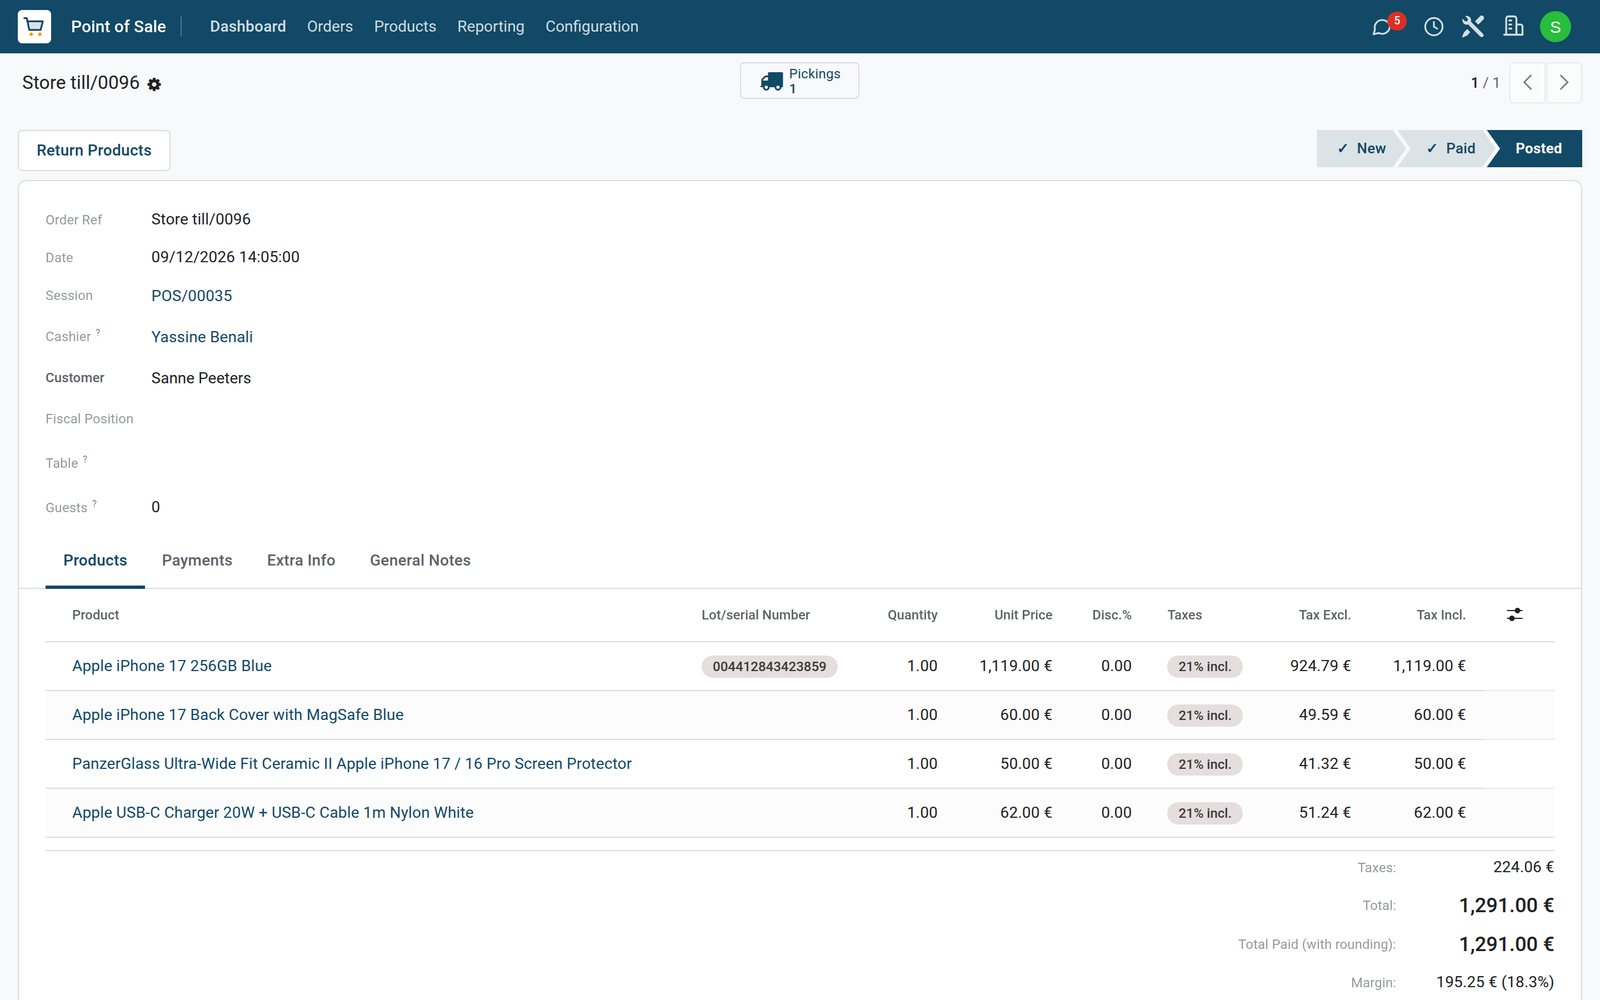Click the Fiscal Position field

point(89,419)
